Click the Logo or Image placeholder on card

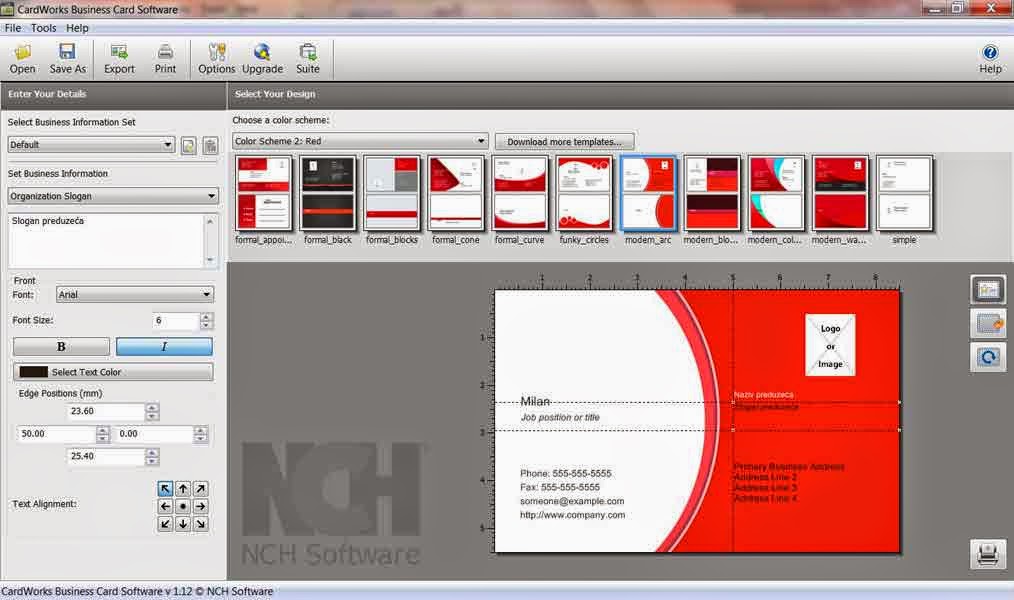[830, 345]
